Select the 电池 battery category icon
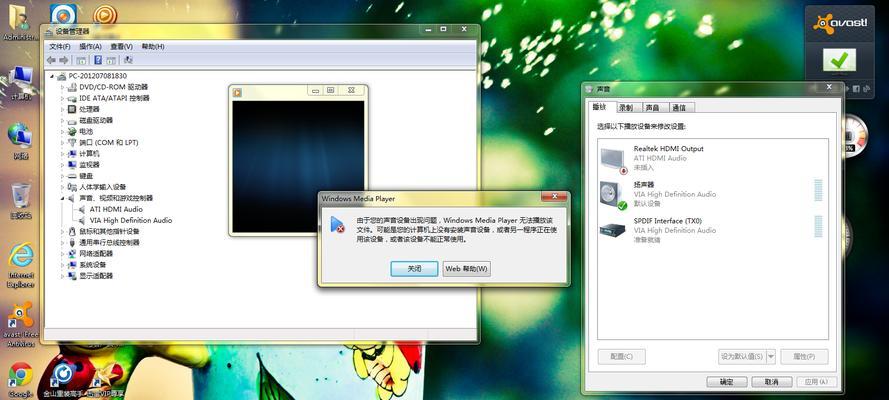Image resolution: width=889 pixels, height=400 pixels. (x=72, y=131)
